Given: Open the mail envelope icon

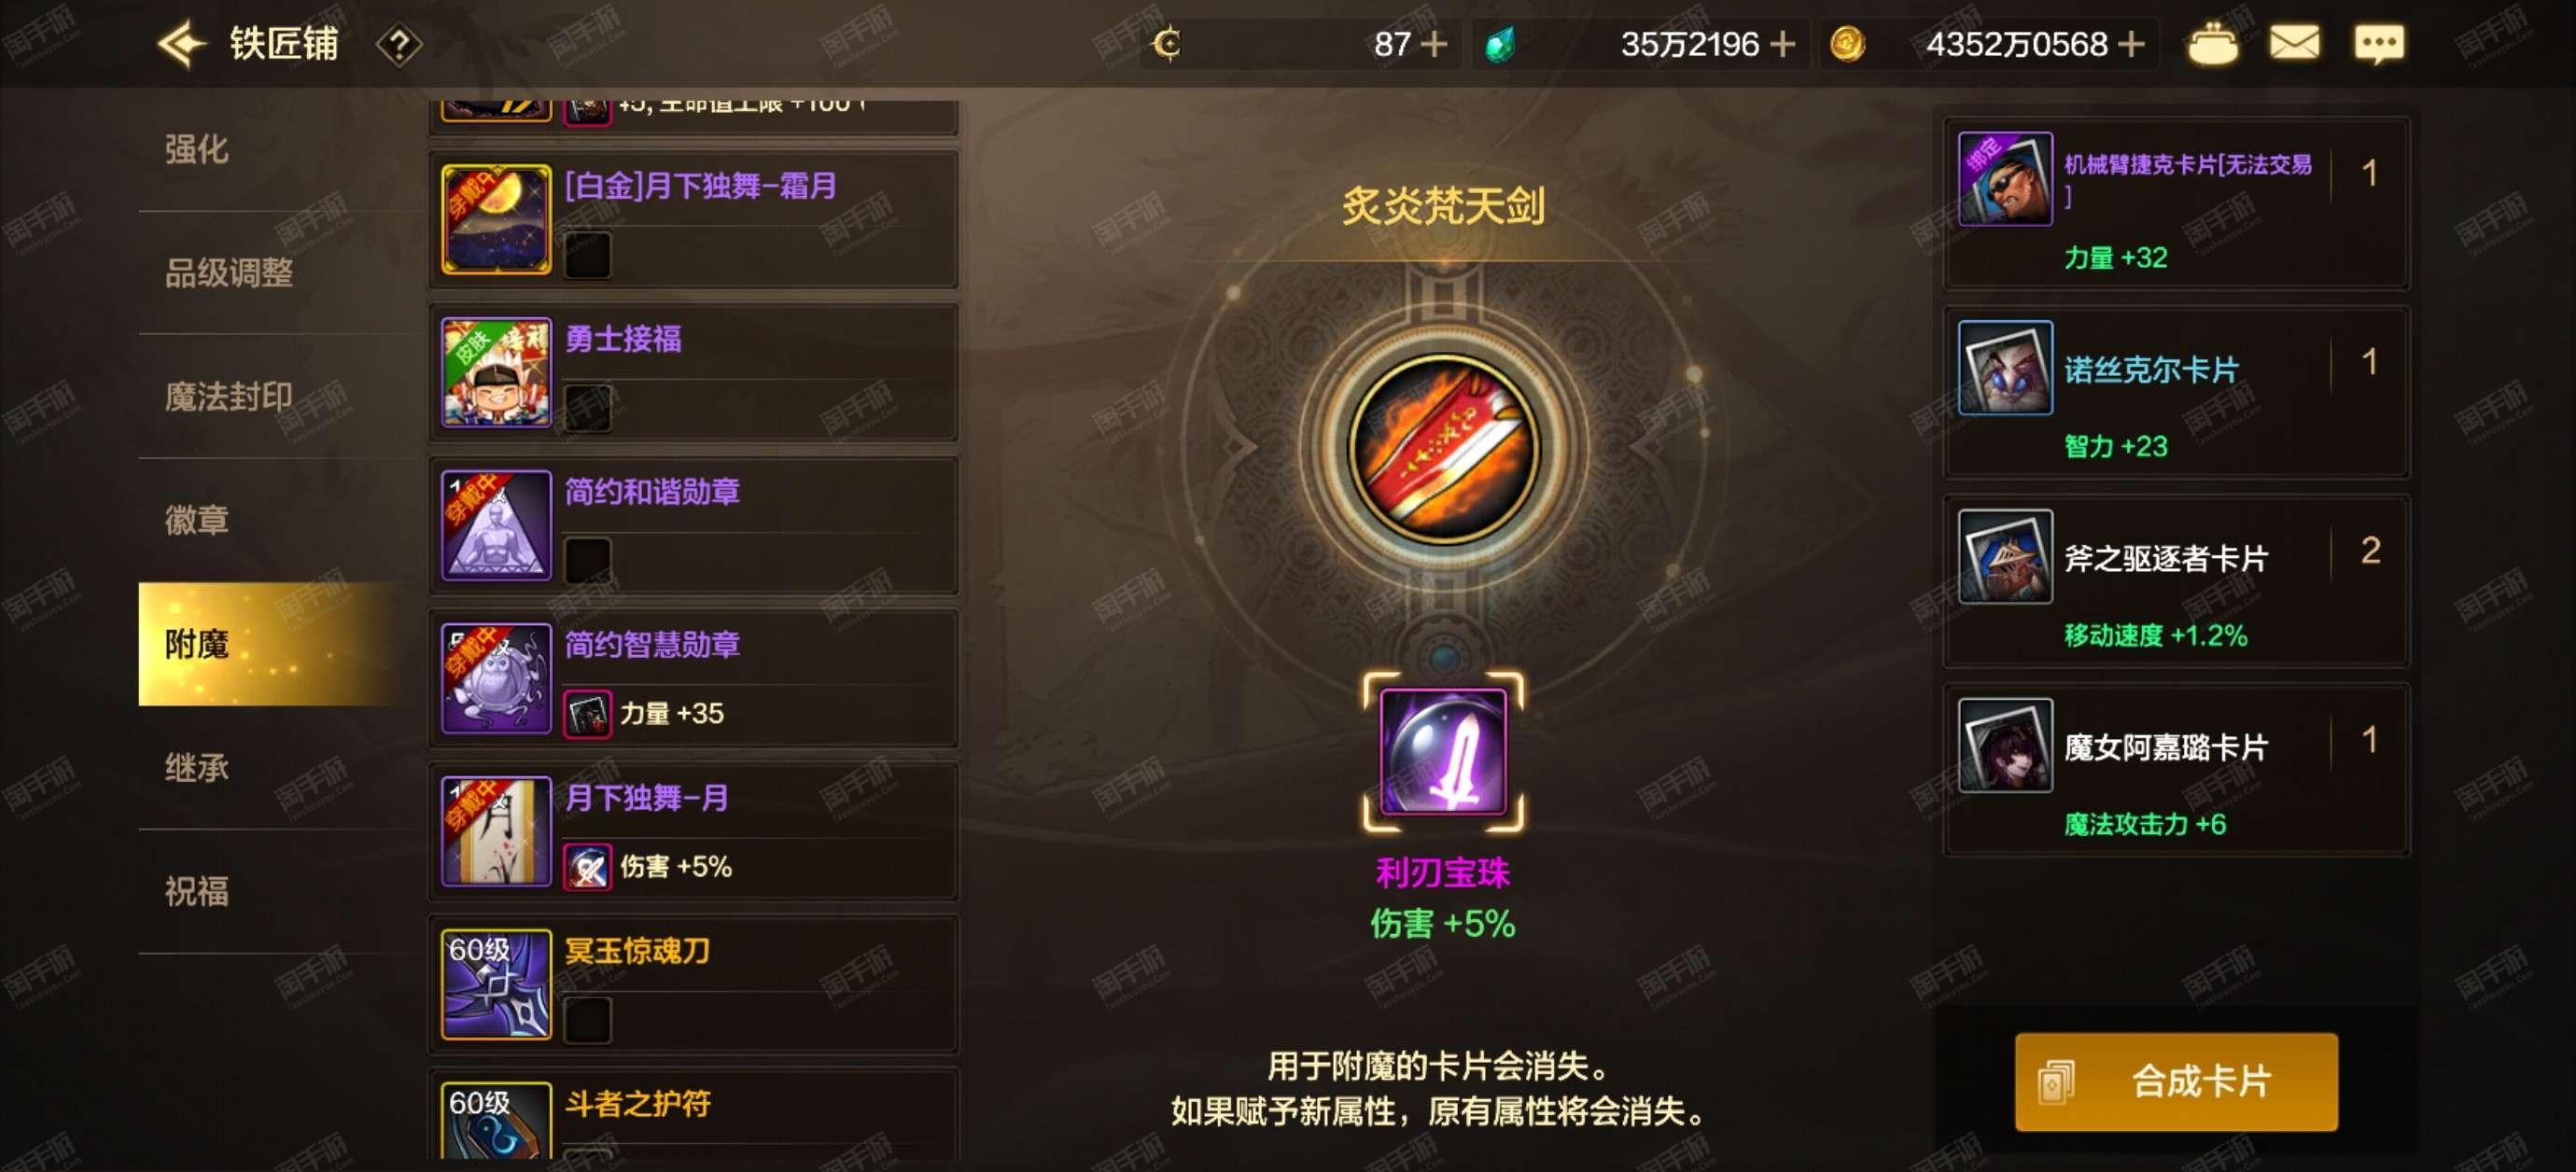Looking at the screenshot, I should (2294, 43).
